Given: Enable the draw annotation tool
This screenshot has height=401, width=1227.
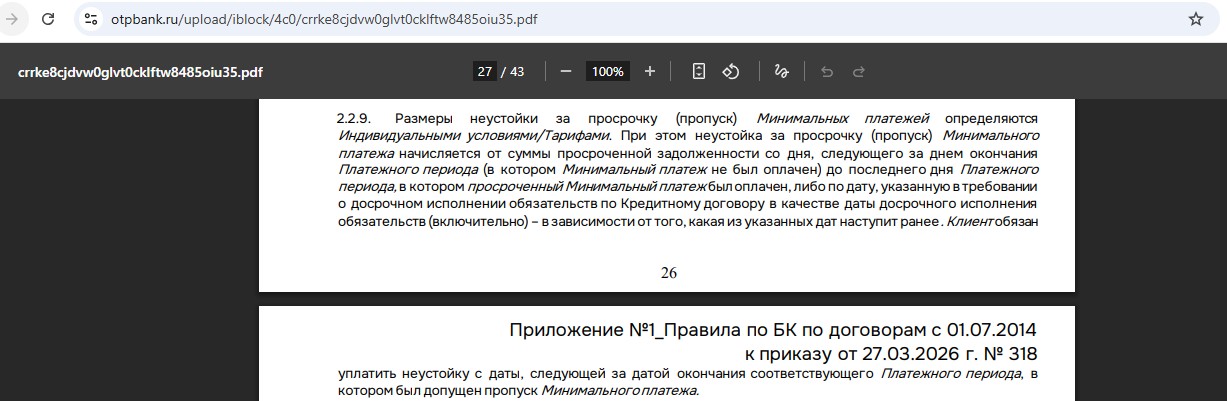Looking at the screenshot, I should (x=782, y=71).
